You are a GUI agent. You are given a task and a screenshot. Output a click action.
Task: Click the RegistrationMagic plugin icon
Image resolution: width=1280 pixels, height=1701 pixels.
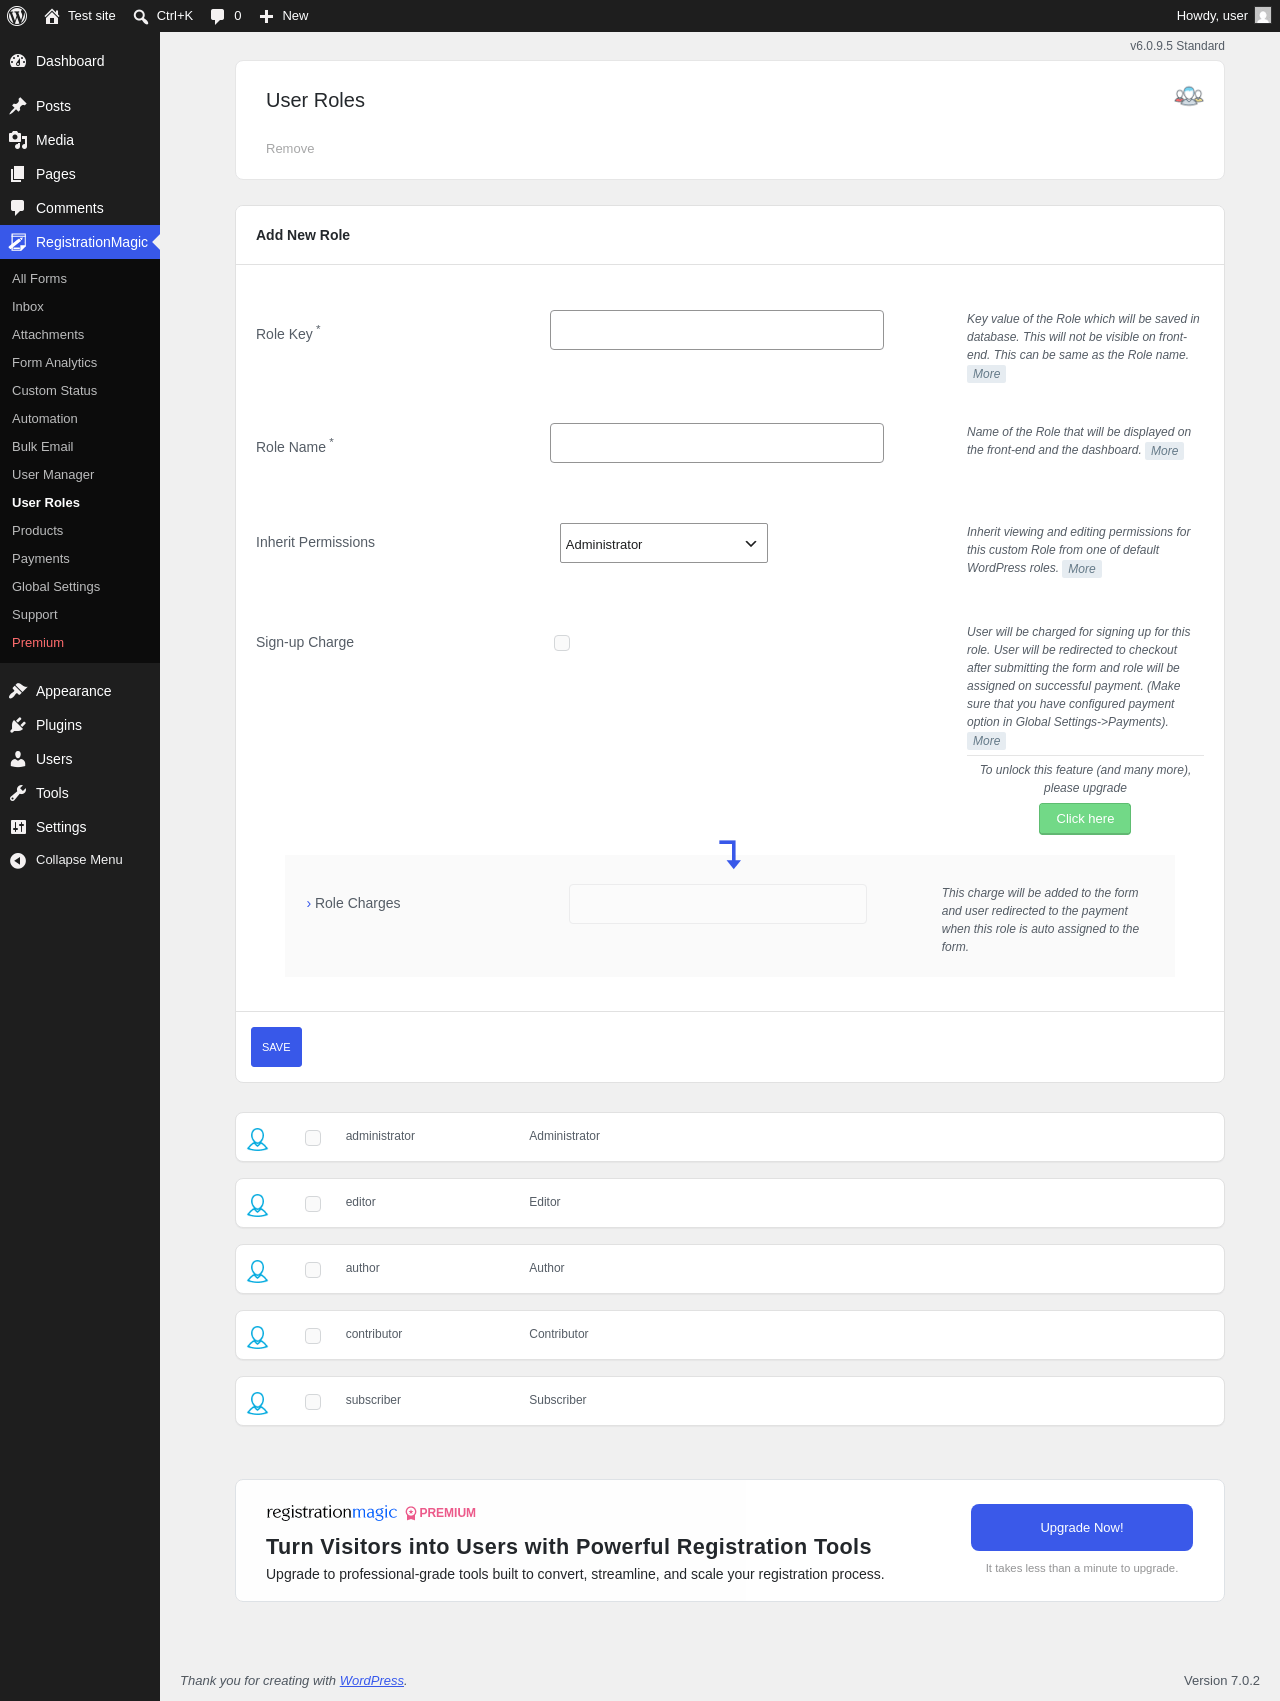[x=18, y=242]
